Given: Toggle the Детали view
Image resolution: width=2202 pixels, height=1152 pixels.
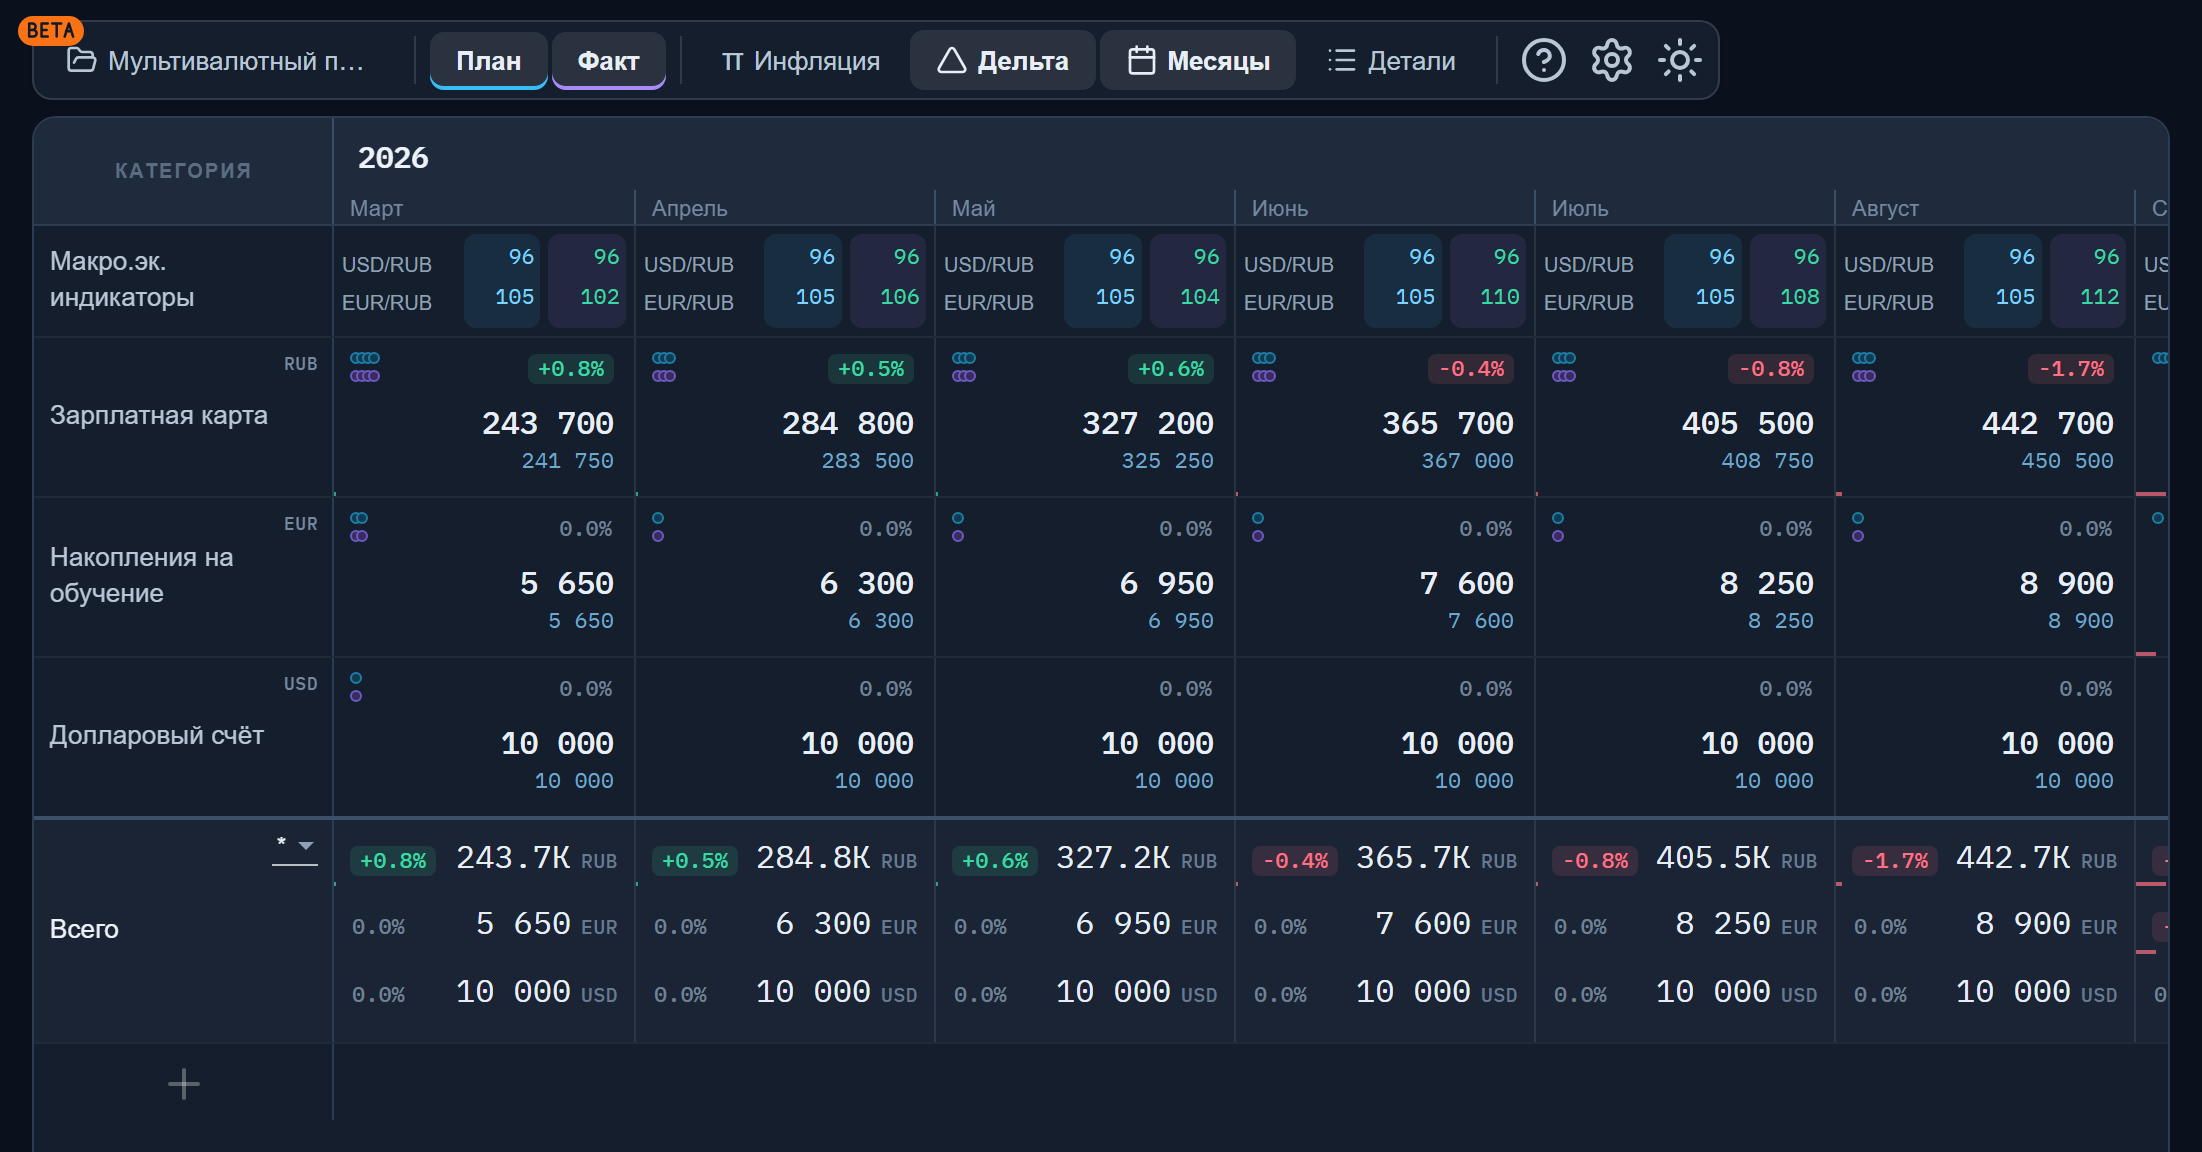Looking at the screenshot, I should (1391, 61).
